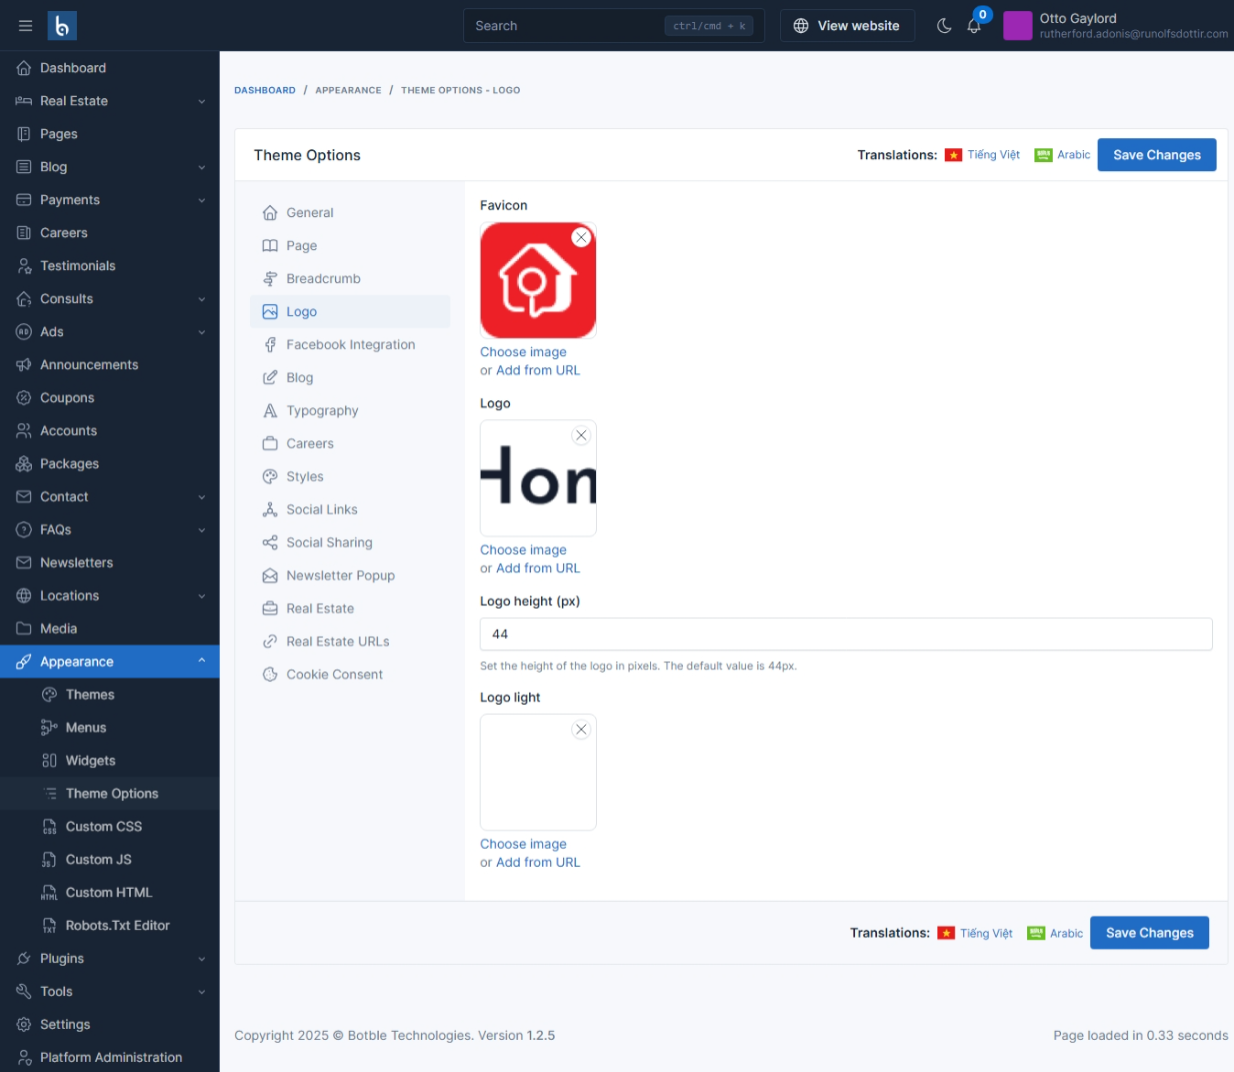The height and width of the screenshot is (1072, 1234).
Task: Click the top Save Changes button
Action: pos(1157,155)
